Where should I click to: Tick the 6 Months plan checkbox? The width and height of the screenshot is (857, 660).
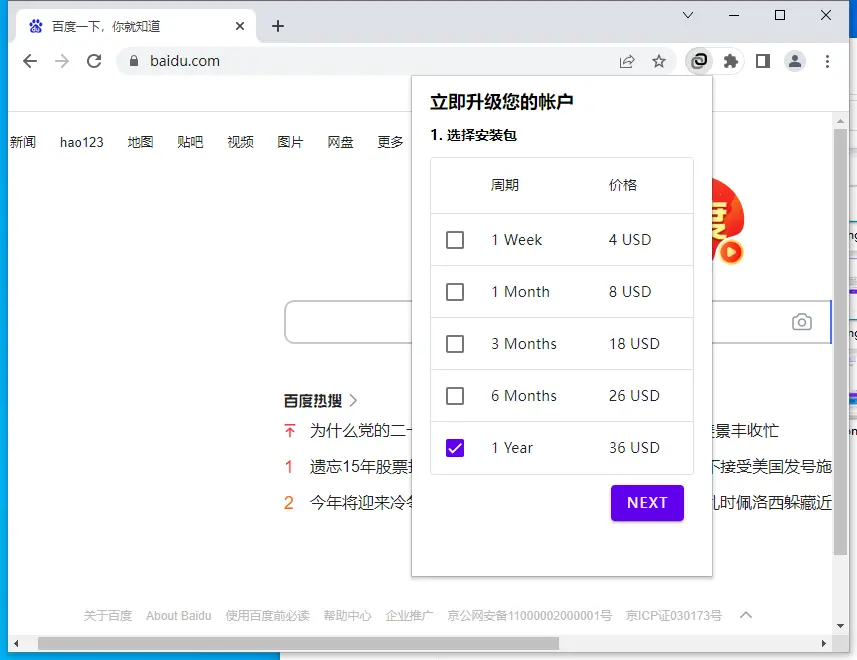(455, 396)
